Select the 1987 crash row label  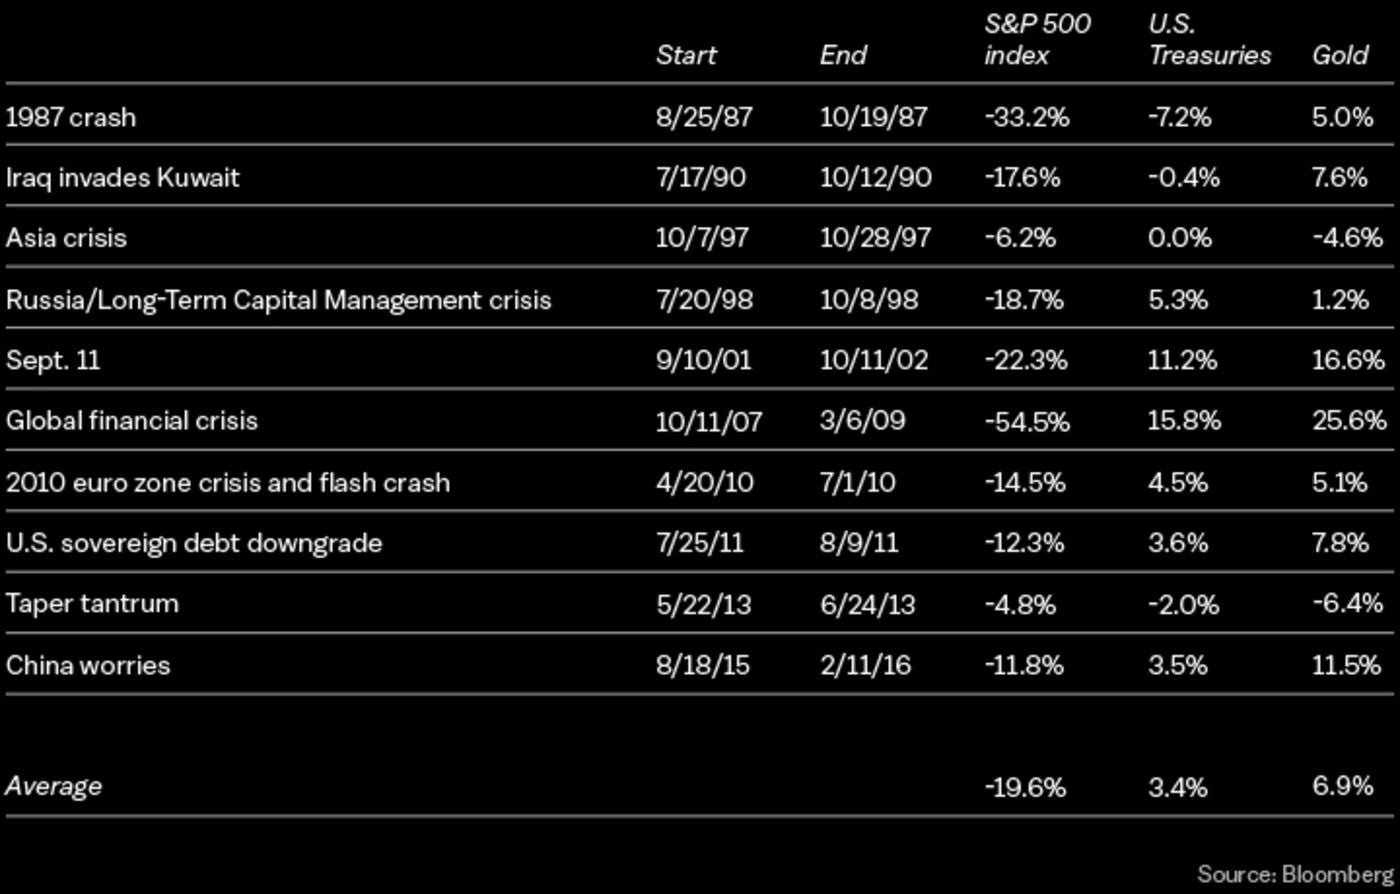[71, 117]
